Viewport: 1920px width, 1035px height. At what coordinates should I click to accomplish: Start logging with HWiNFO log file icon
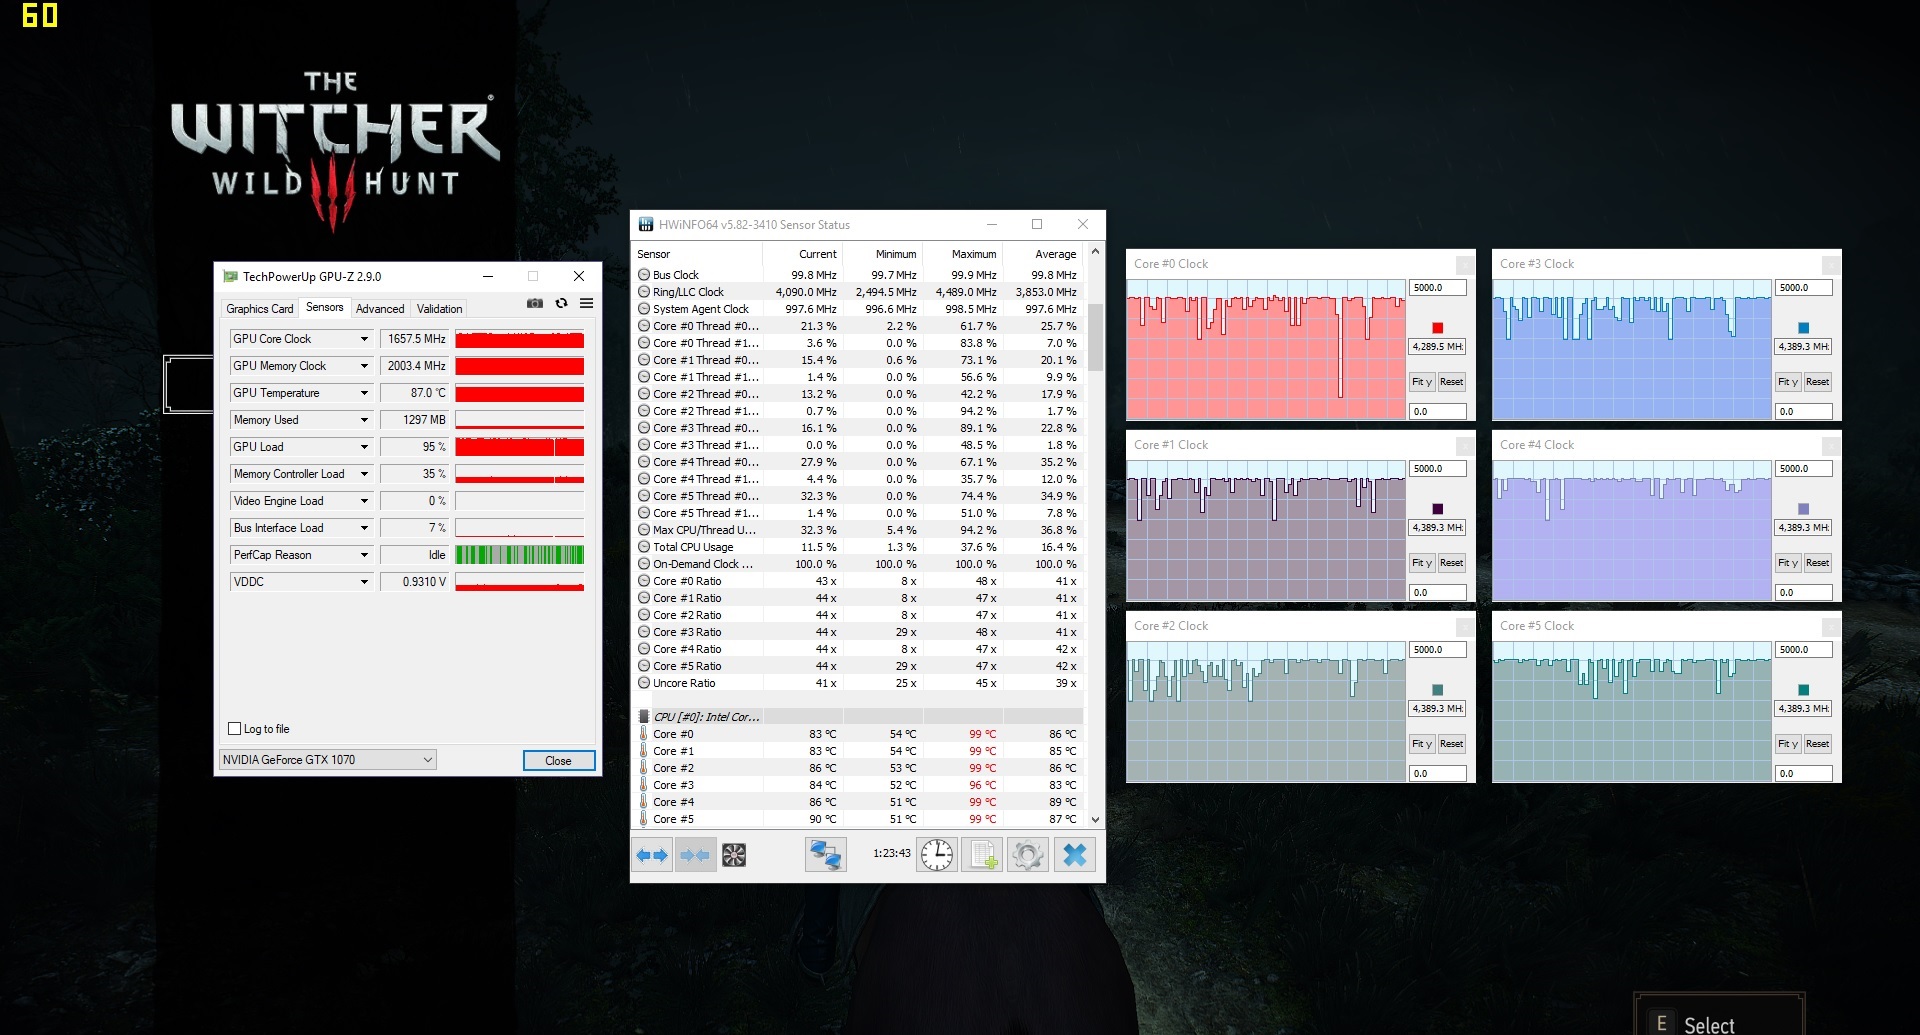982,855
